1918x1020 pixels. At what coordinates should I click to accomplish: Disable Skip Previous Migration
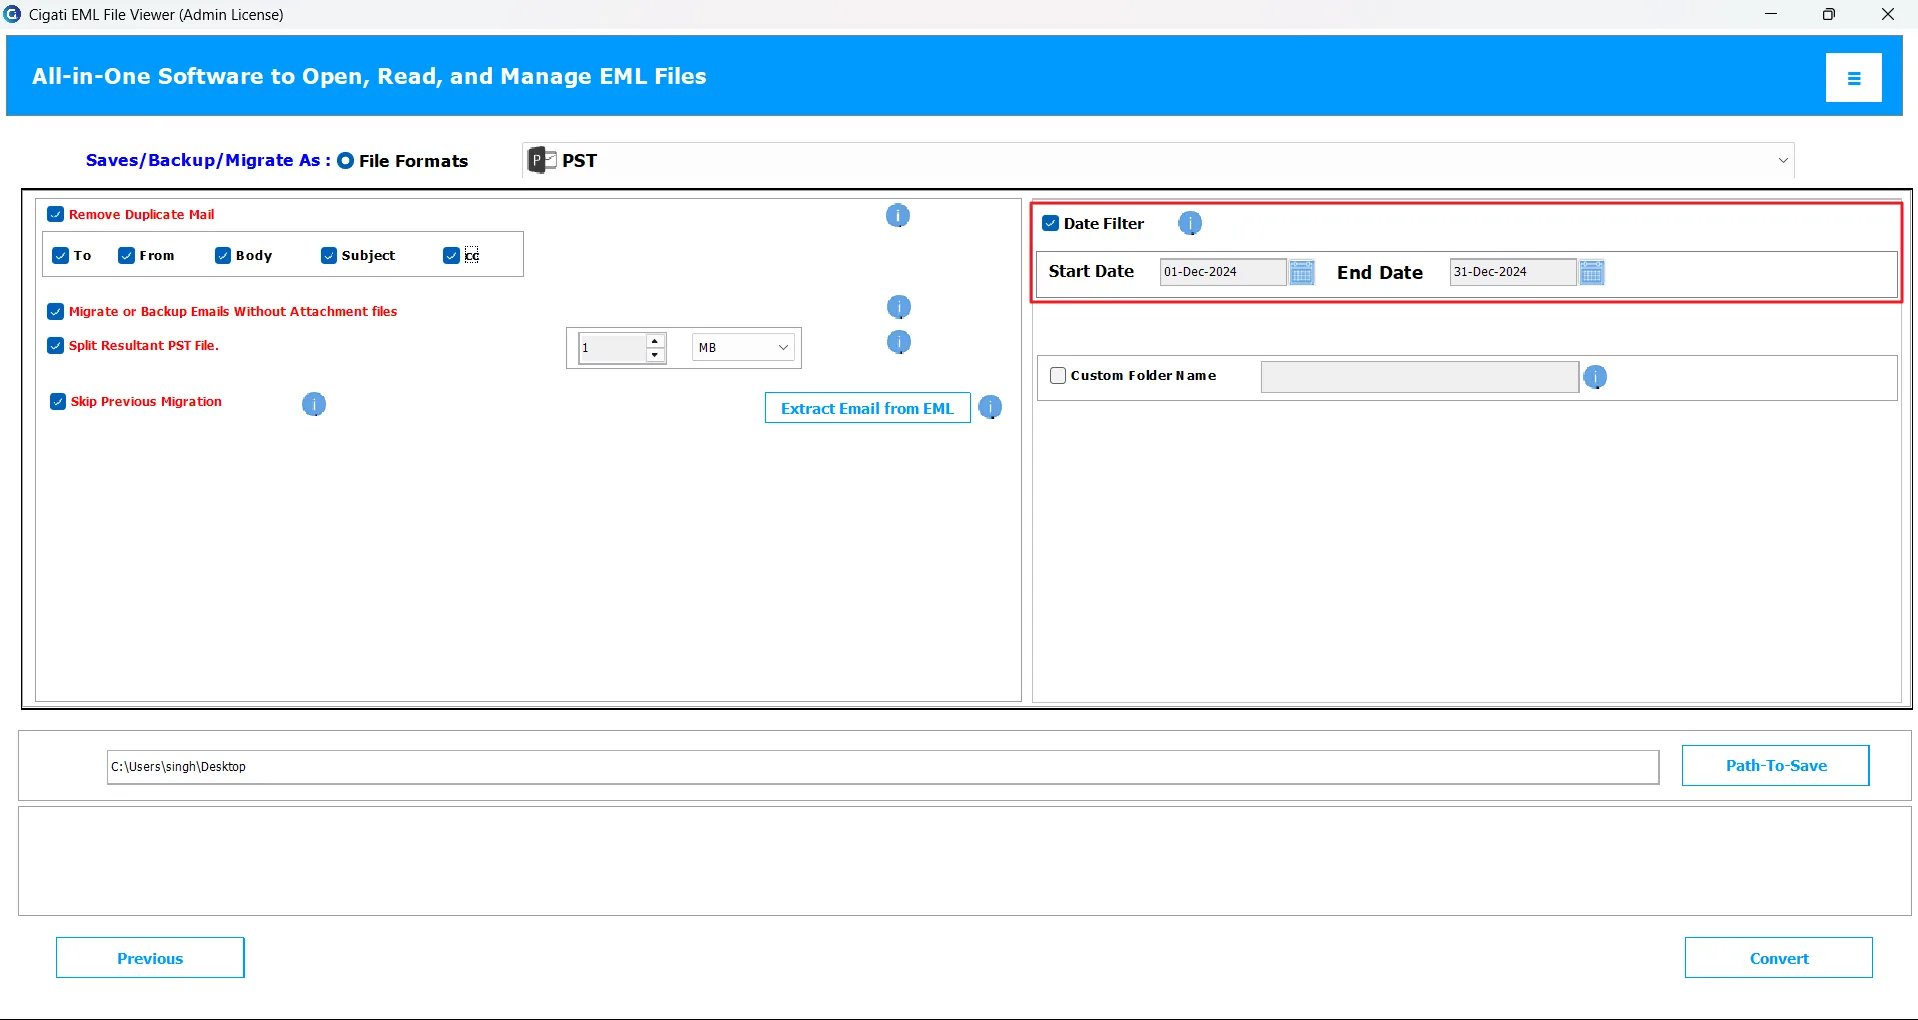pos(58,402)
